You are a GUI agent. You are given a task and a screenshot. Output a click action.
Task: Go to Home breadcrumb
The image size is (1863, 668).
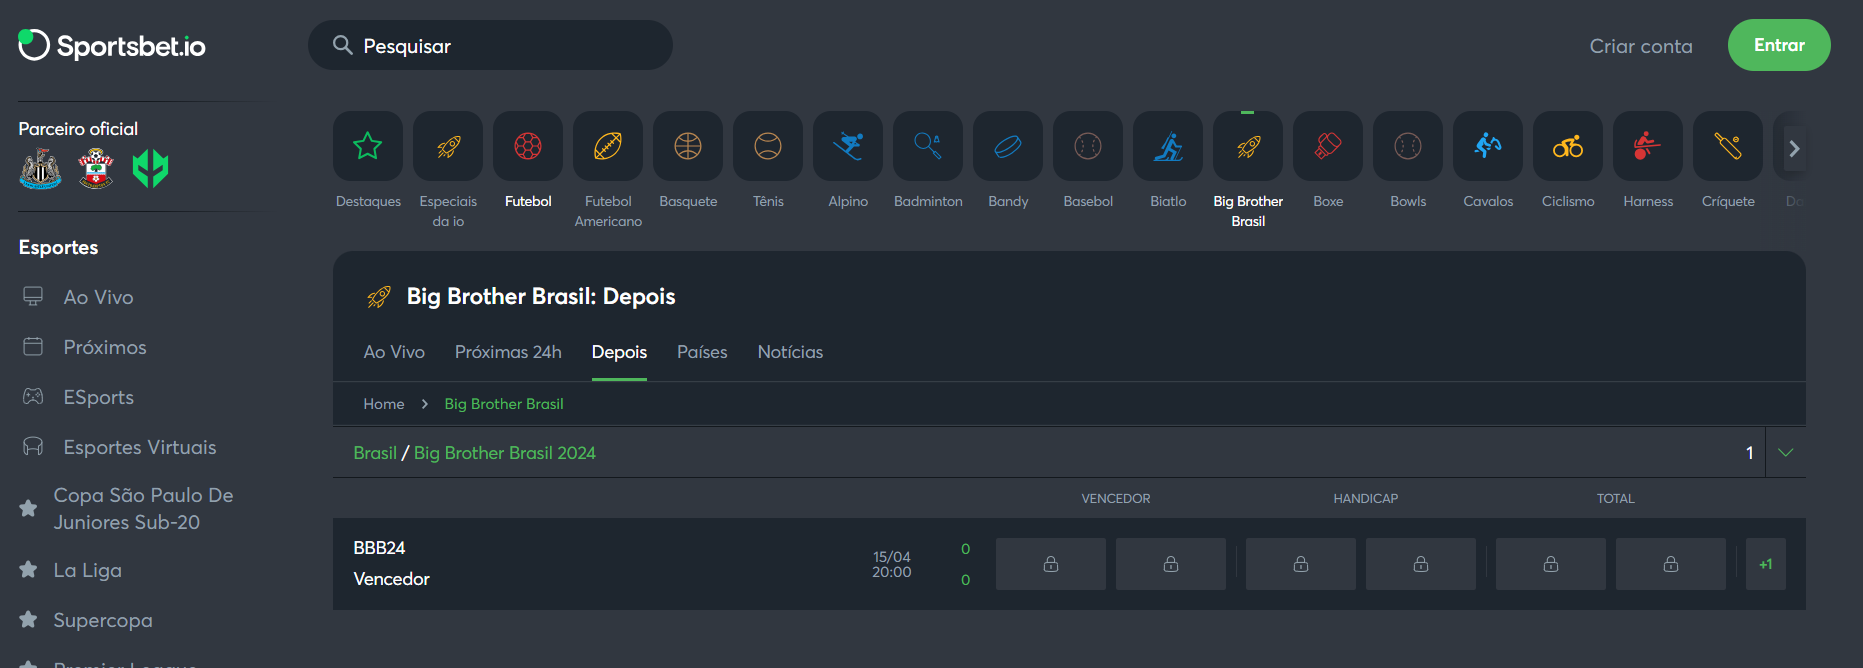[x=384, y=404]
